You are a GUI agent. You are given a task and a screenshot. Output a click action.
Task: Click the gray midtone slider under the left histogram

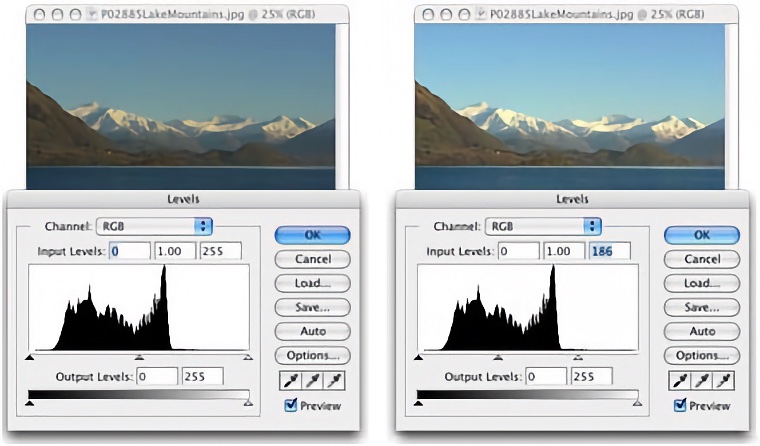pyautogui.click(x=139, y=354)
